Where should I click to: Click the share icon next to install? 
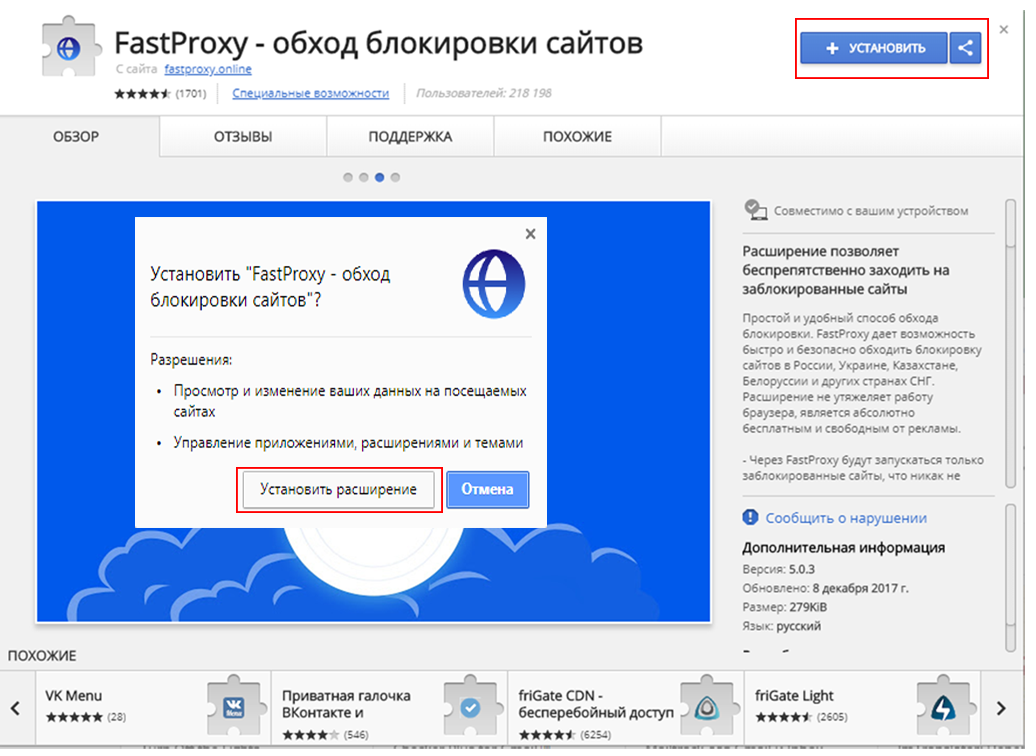[965, 48]
